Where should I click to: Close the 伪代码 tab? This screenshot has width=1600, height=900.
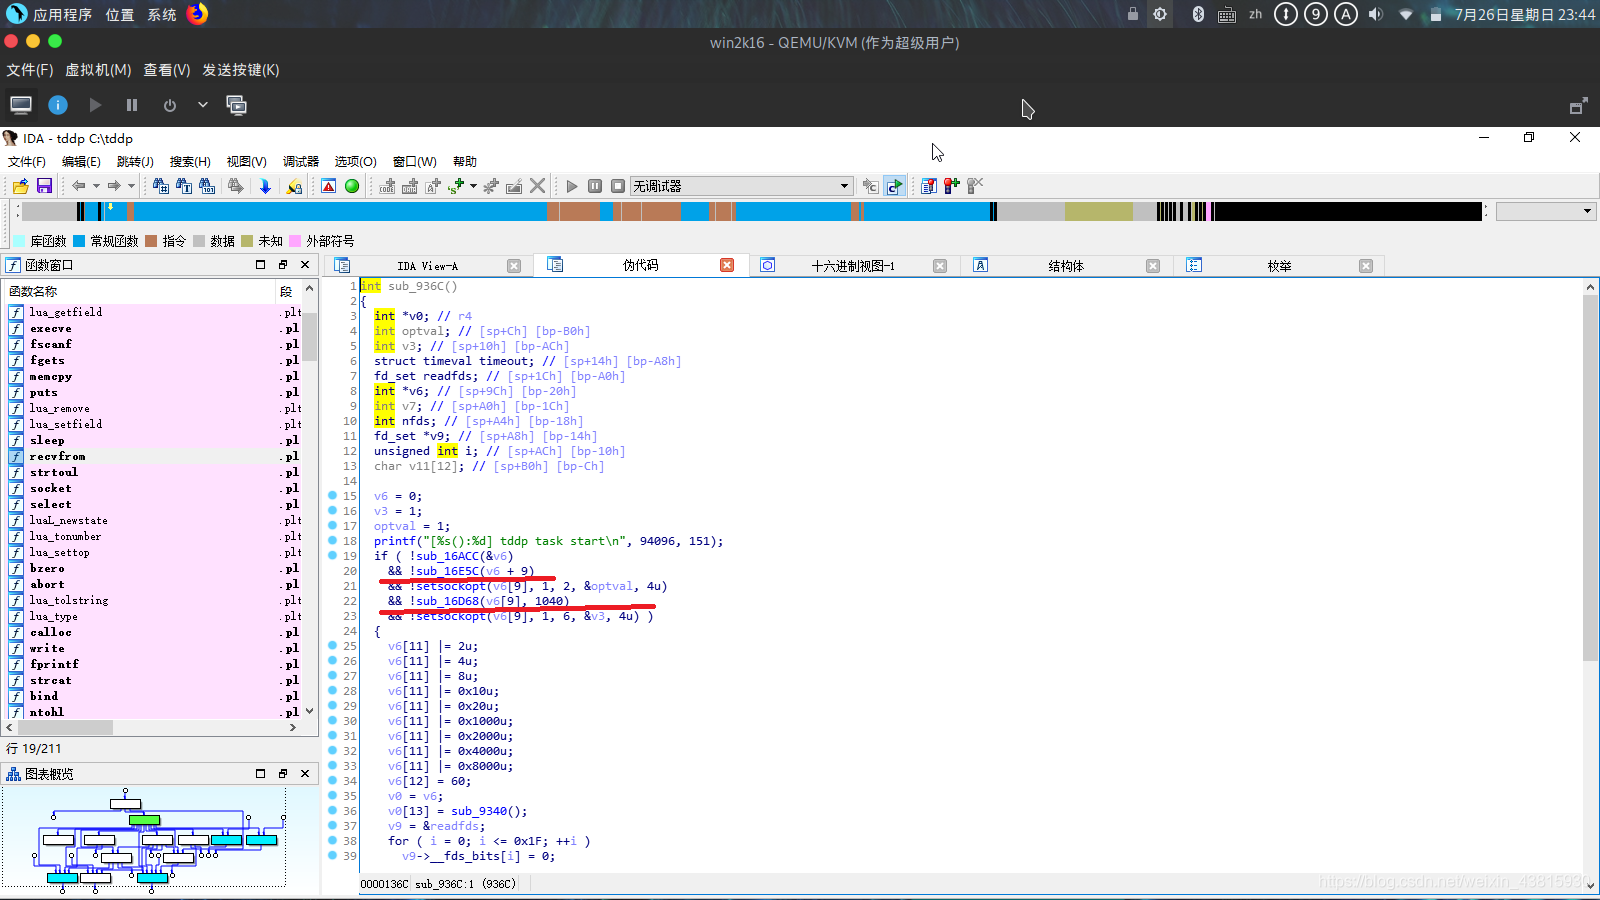[727, 265]
